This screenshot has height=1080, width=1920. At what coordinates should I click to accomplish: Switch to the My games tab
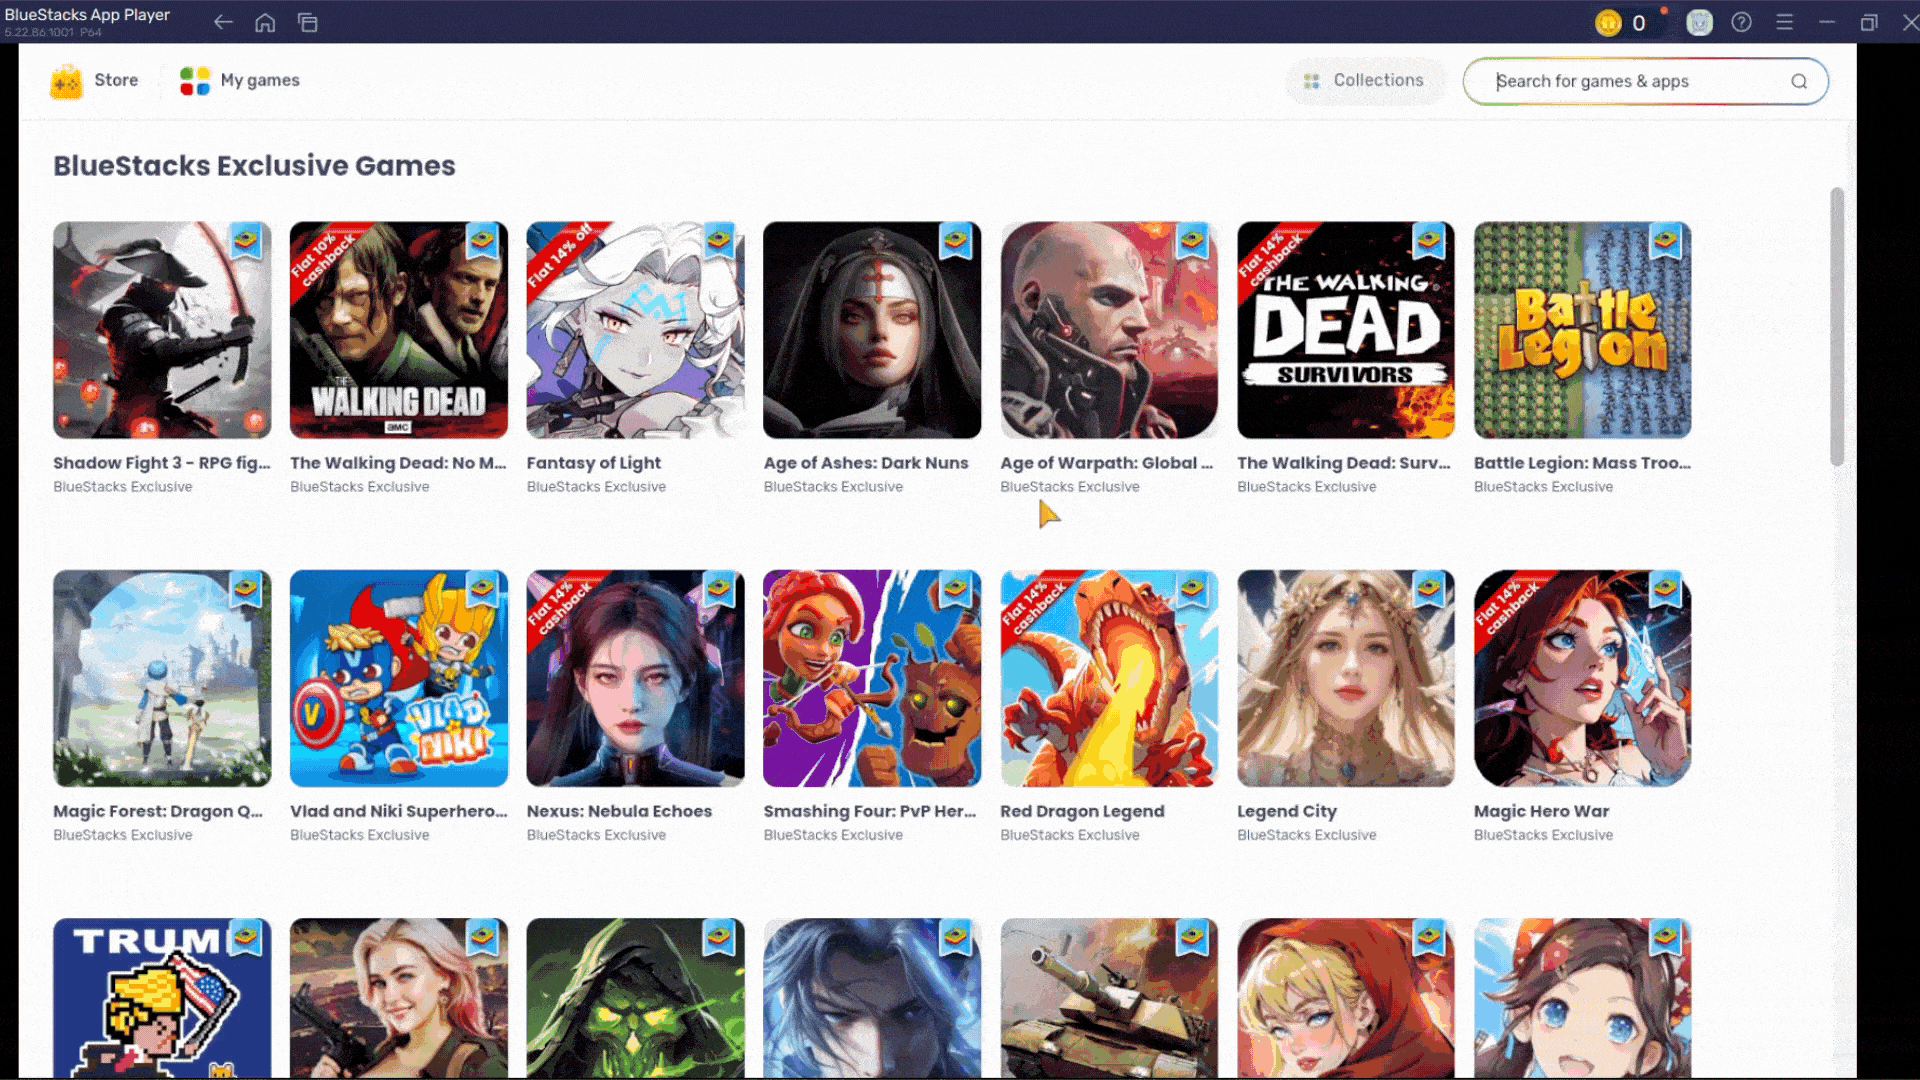pyautogui.click(x=240, y=81)
